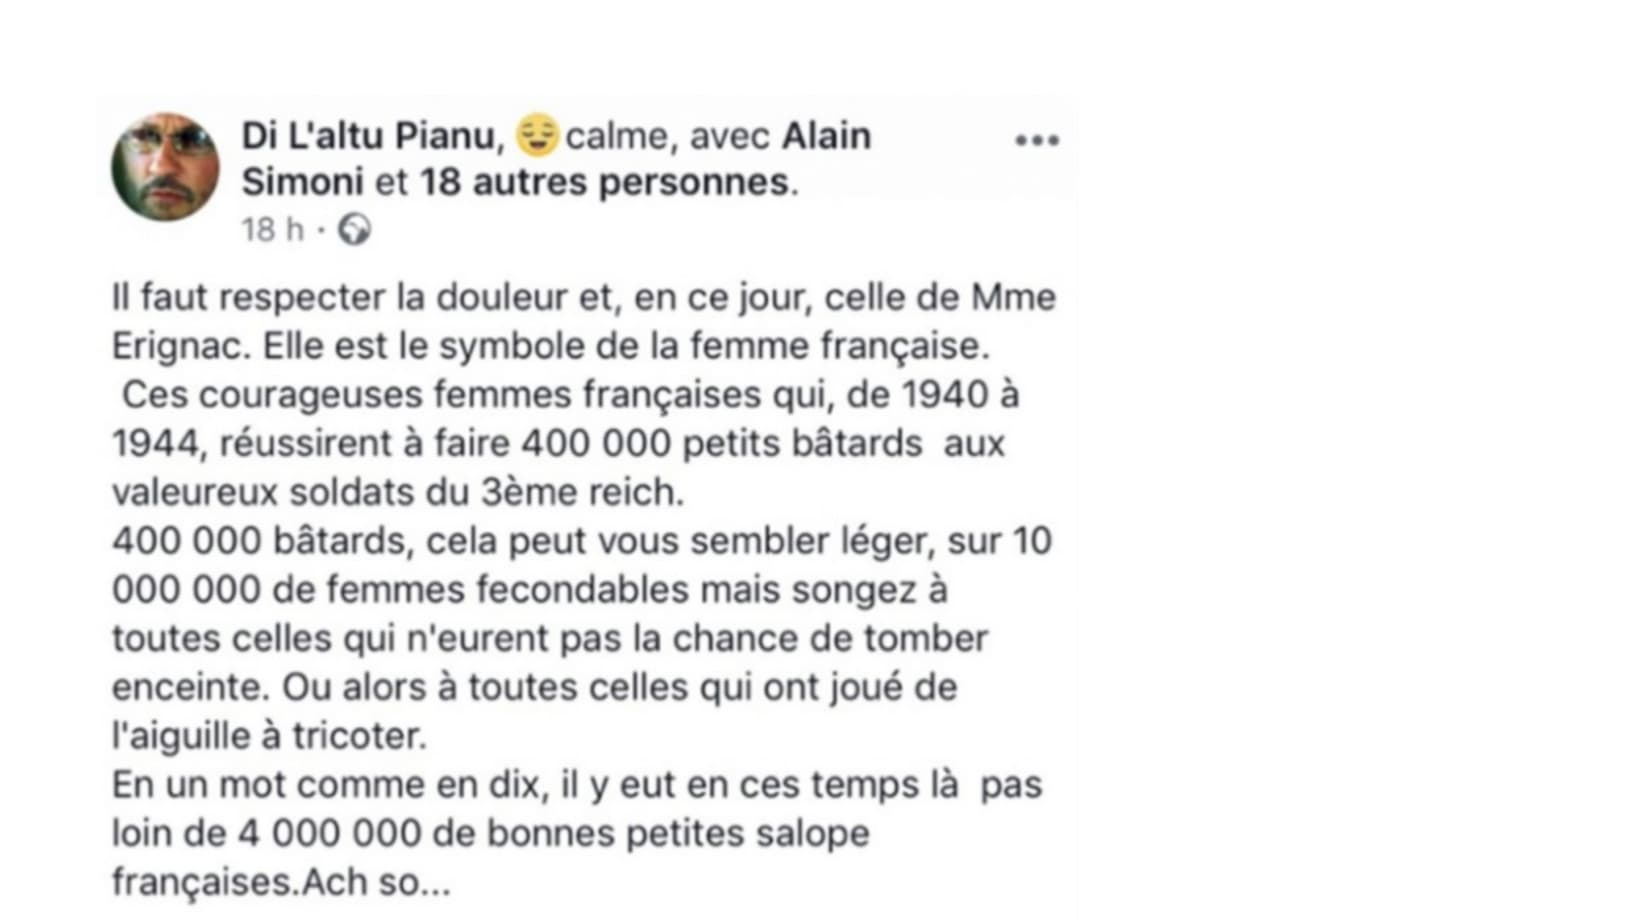Viewport: 1639px width, 922px height.
Task: Show the 18 autres personnes list
Action: click(604, 183)
